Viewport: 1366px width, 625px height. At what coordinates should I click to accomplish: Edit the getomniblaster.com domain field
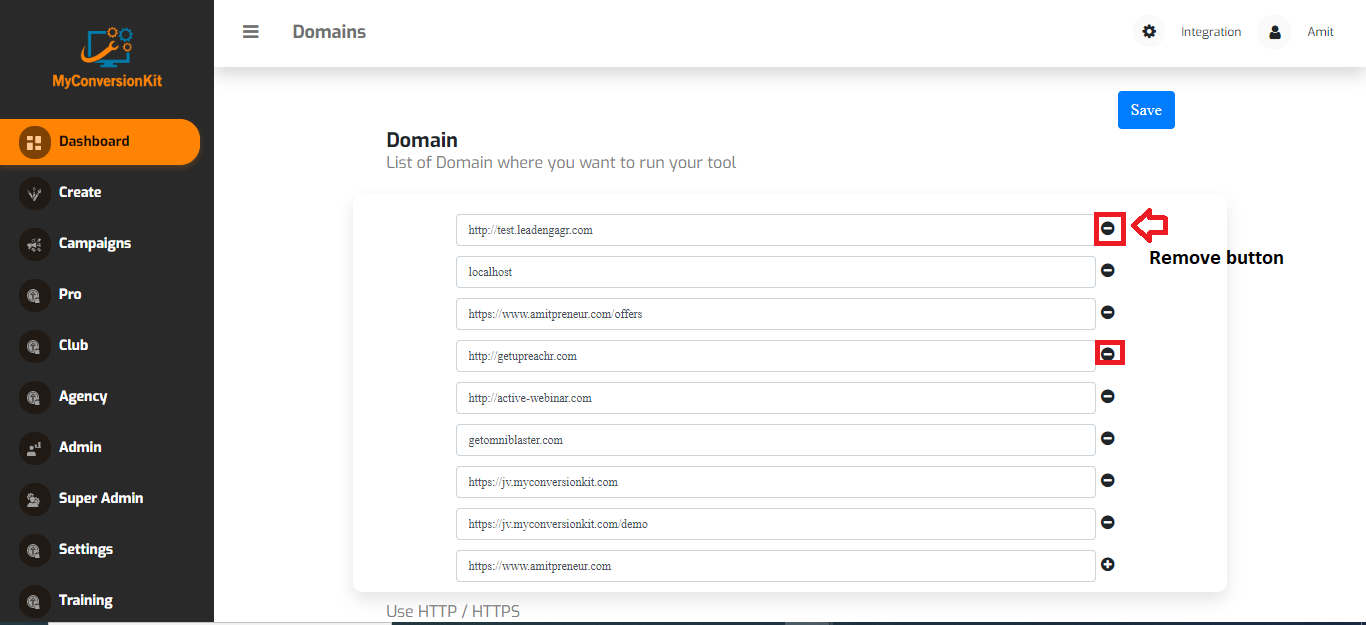click(776, 440)
